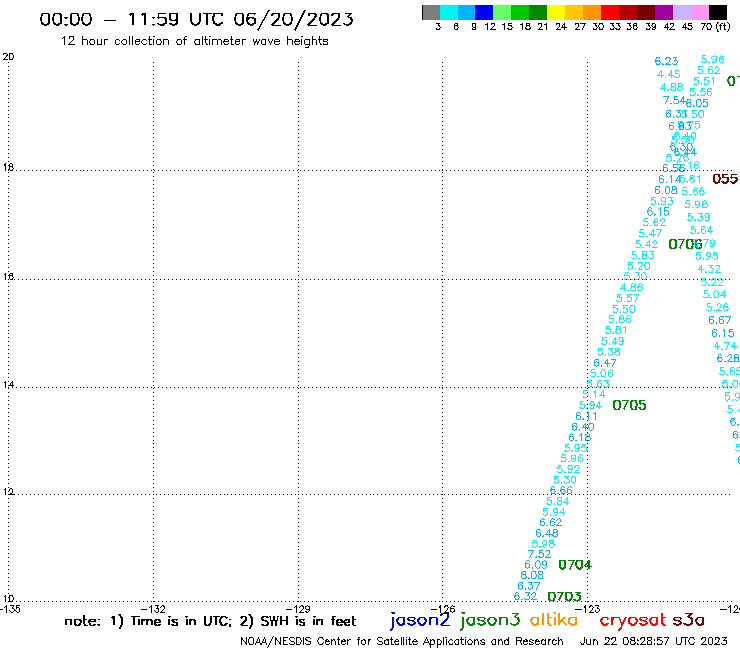740x650 pixels.
Task: Click the wave height value 6.47
Action: point(605,363)
